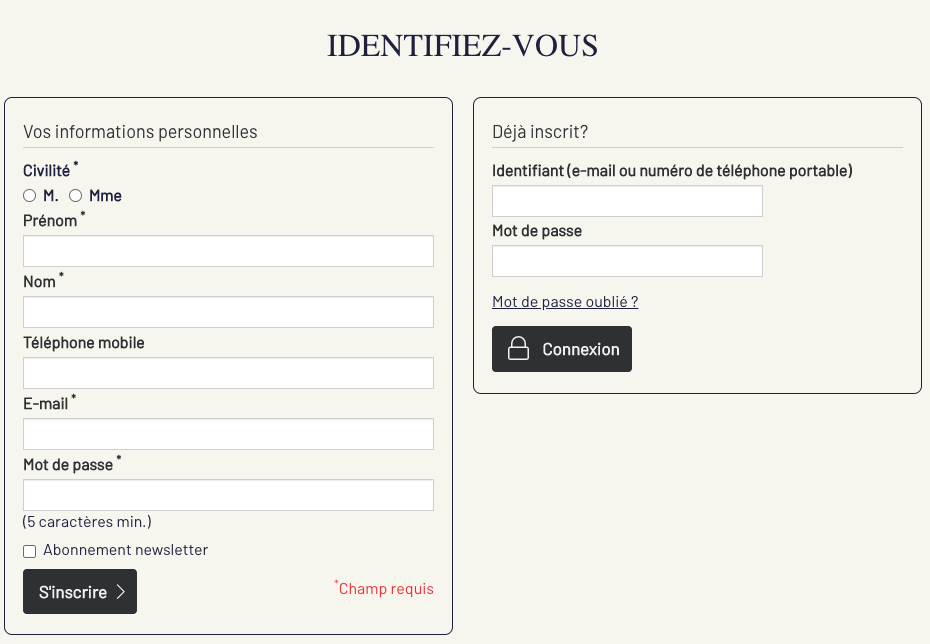Image resolution: width=930 pixels, height=644 pixels.
Task: Click the Vos informations personnelles heading
Action: 140,132
